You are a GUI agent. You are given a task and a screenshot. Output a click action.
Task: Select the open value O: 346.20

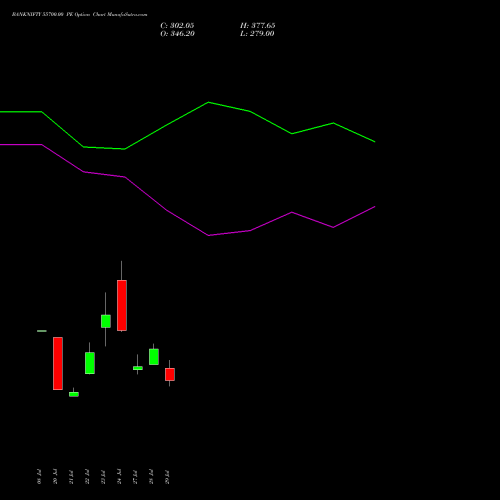coord(177,34)
